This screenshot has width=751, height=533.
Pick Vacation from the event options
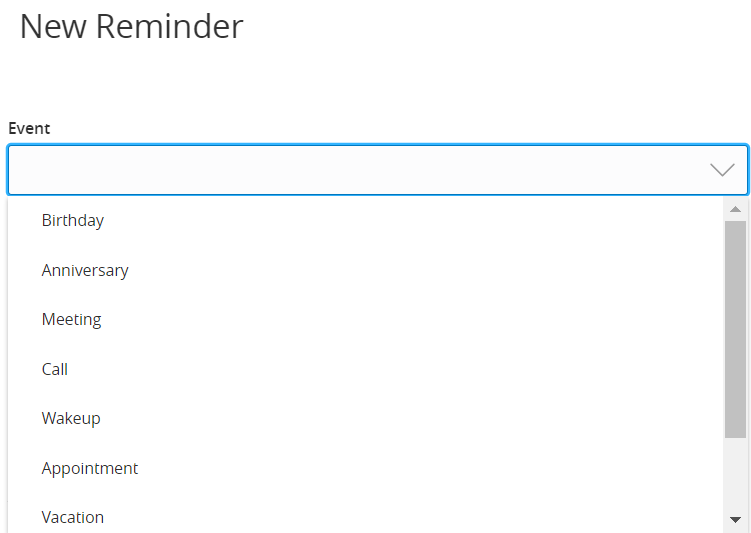(x=73, y=517)
